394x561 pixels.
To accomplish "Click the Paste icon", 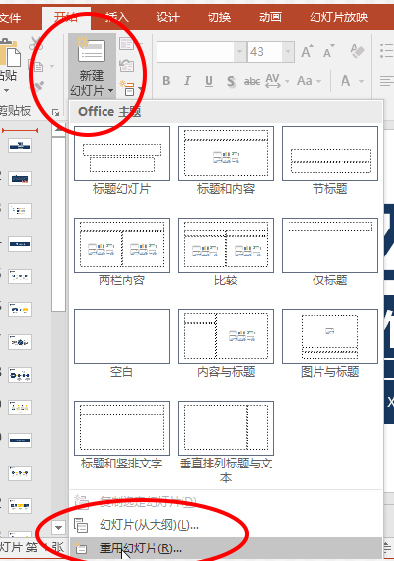I will pos(10,53).
